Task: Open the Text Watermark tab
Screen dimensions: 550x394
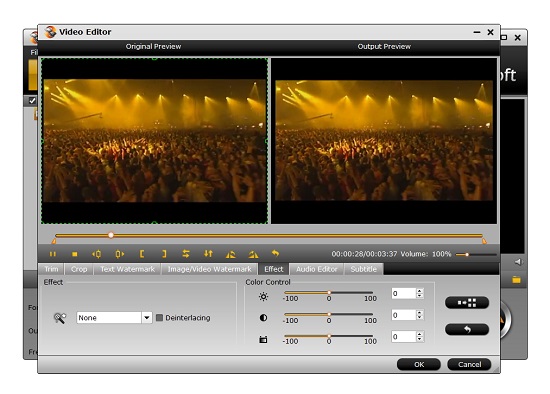Action: [127, 269]
